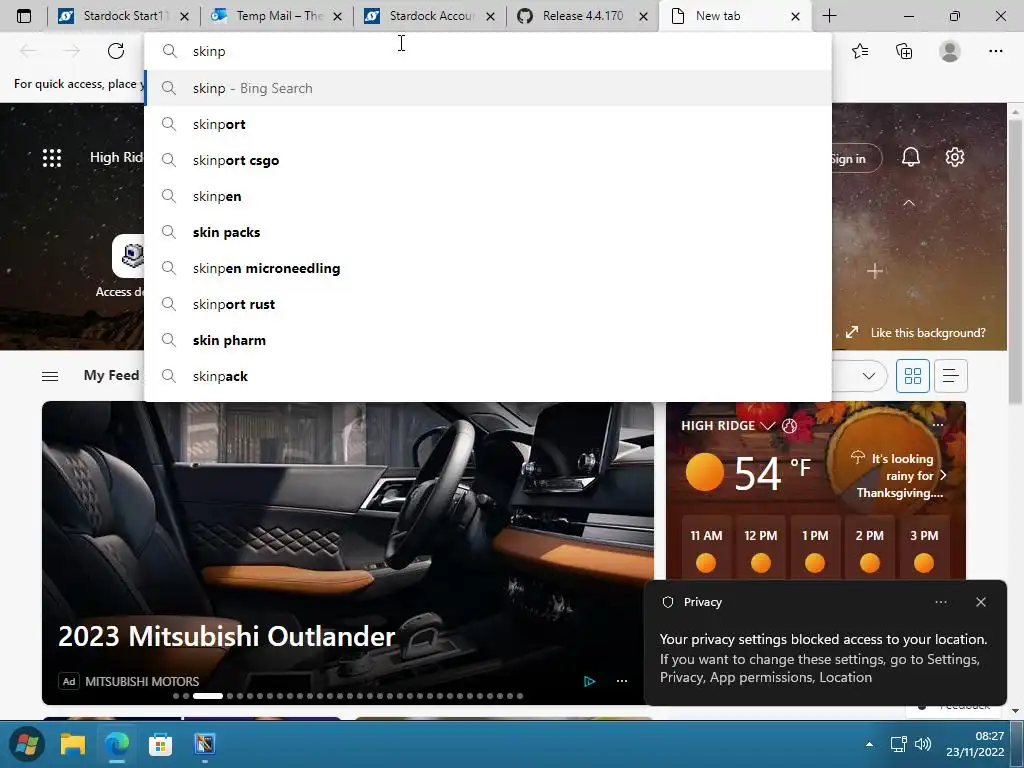Switch to Release 4.4.170 GitHub tab
This screenshot has width=1024, height=768.
click(x=581, y=16)
